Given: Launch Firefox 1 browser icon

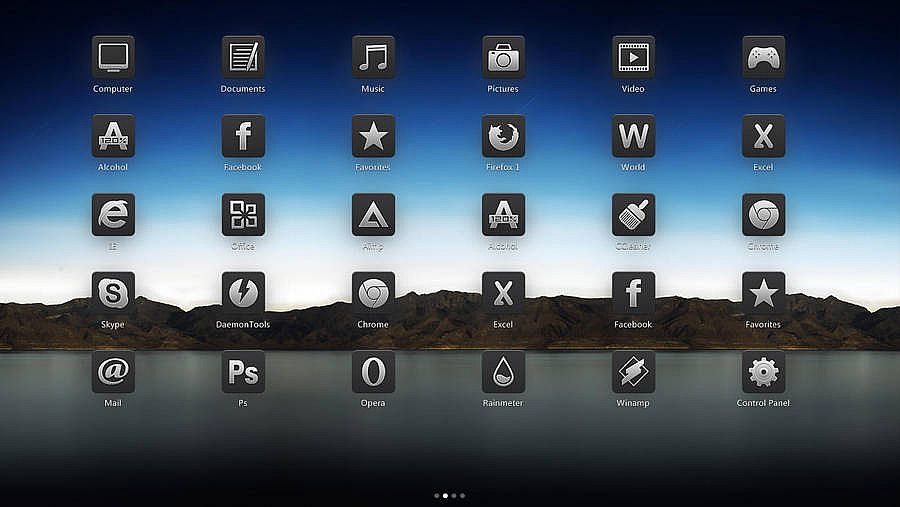Looking at the screenshot, I should pos(503,136).
